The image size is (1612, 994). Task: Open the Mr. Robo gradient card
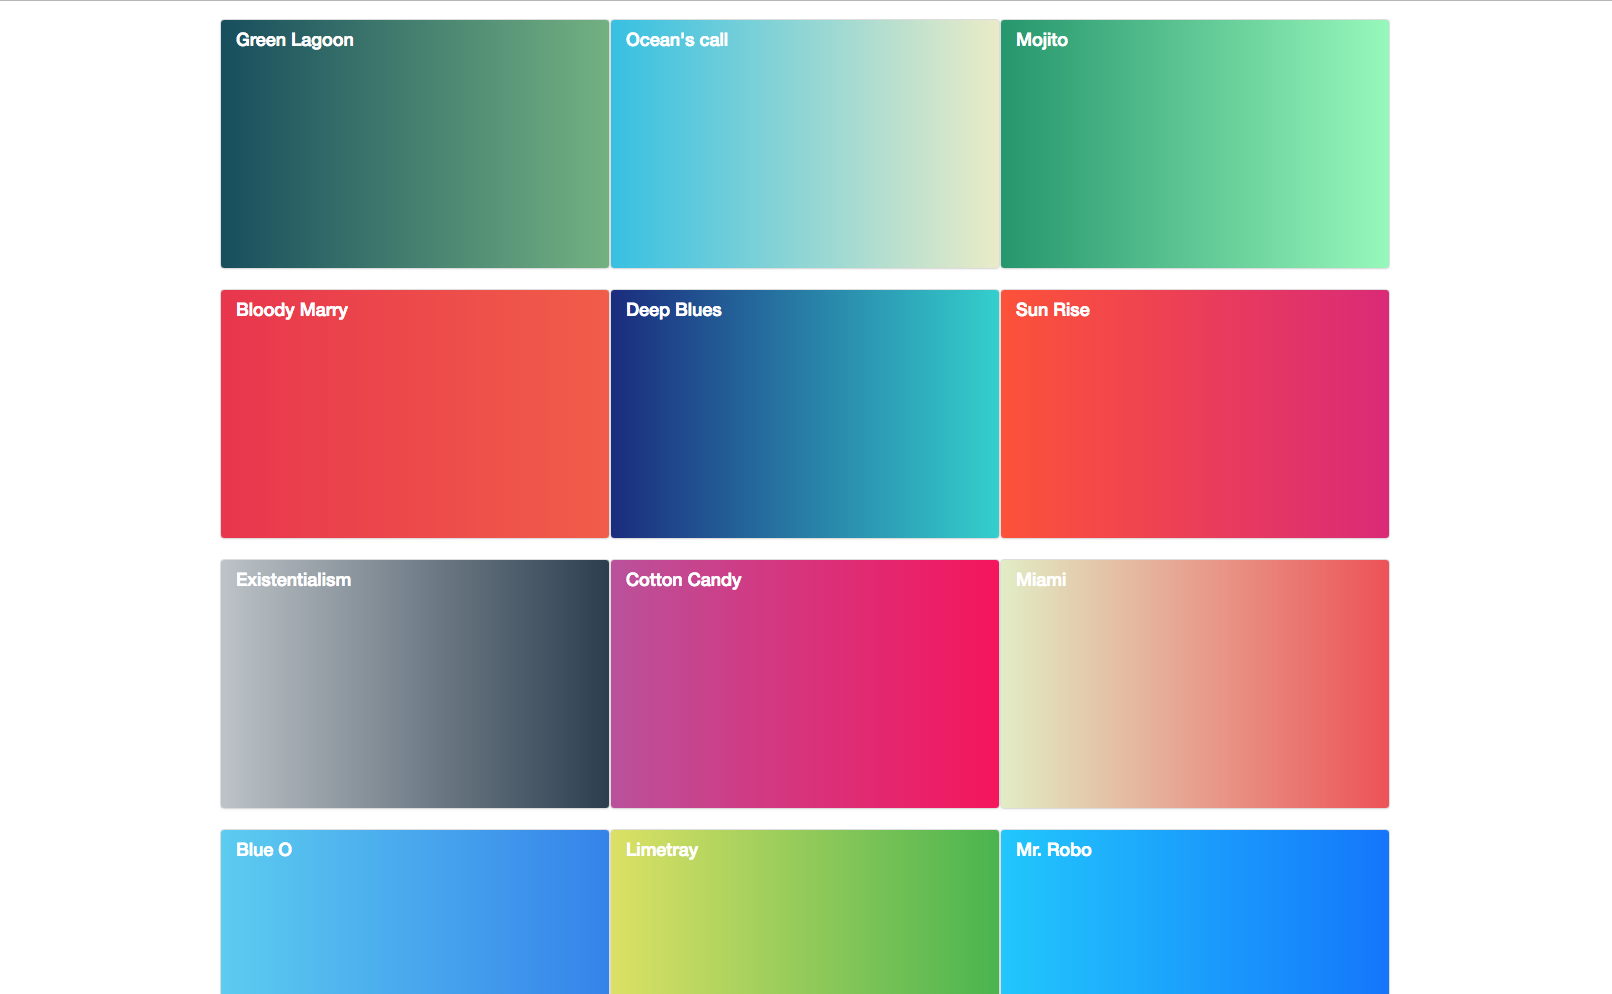click(1195, 912)
